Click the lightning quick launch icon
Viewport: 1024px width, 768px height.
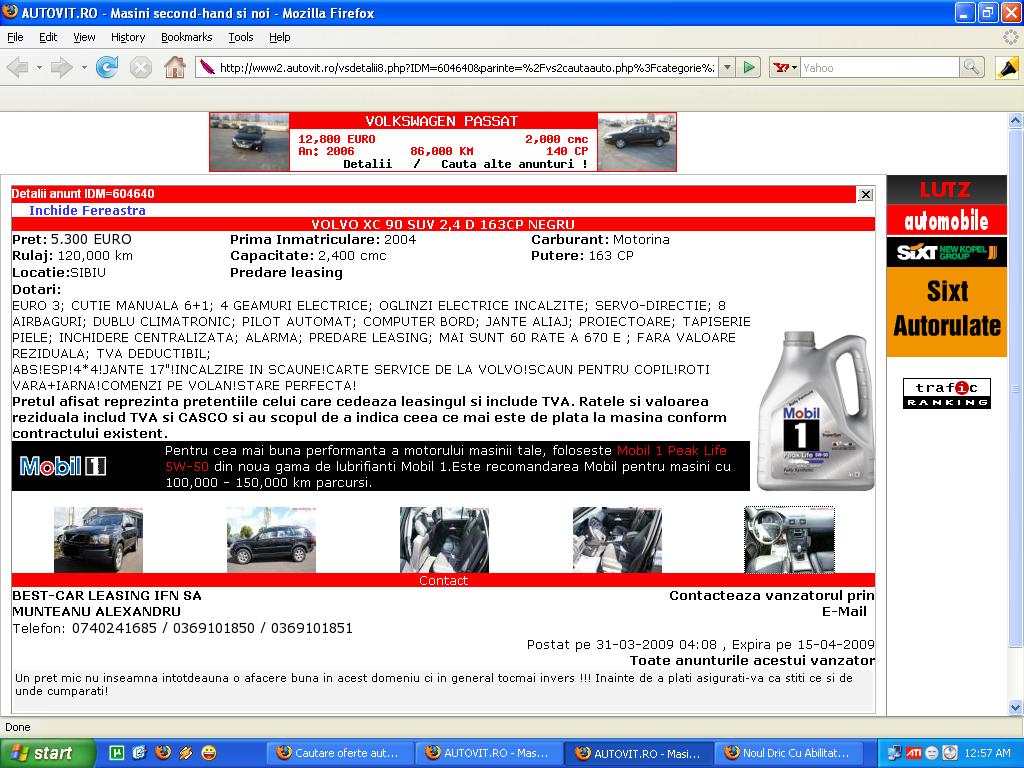point(186,753)
